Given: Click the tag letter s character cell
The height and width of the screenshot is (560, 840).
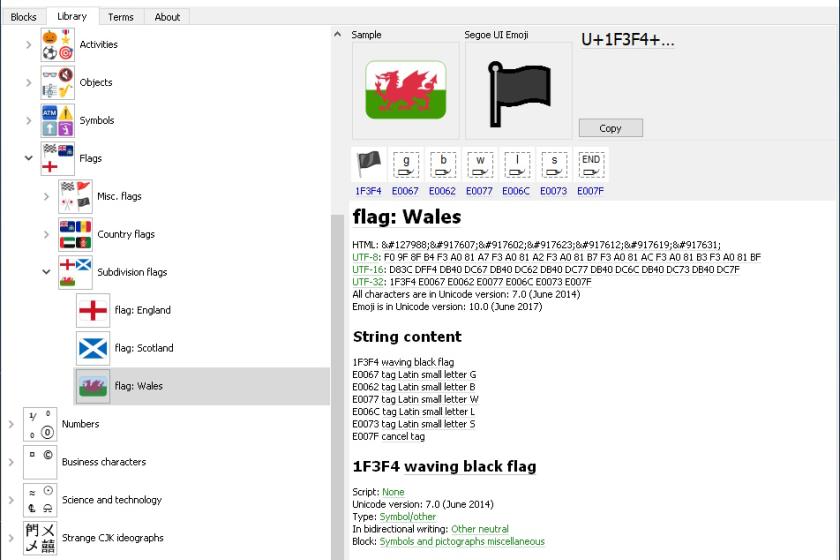Looking at the screenshot, I should (553, 165).
